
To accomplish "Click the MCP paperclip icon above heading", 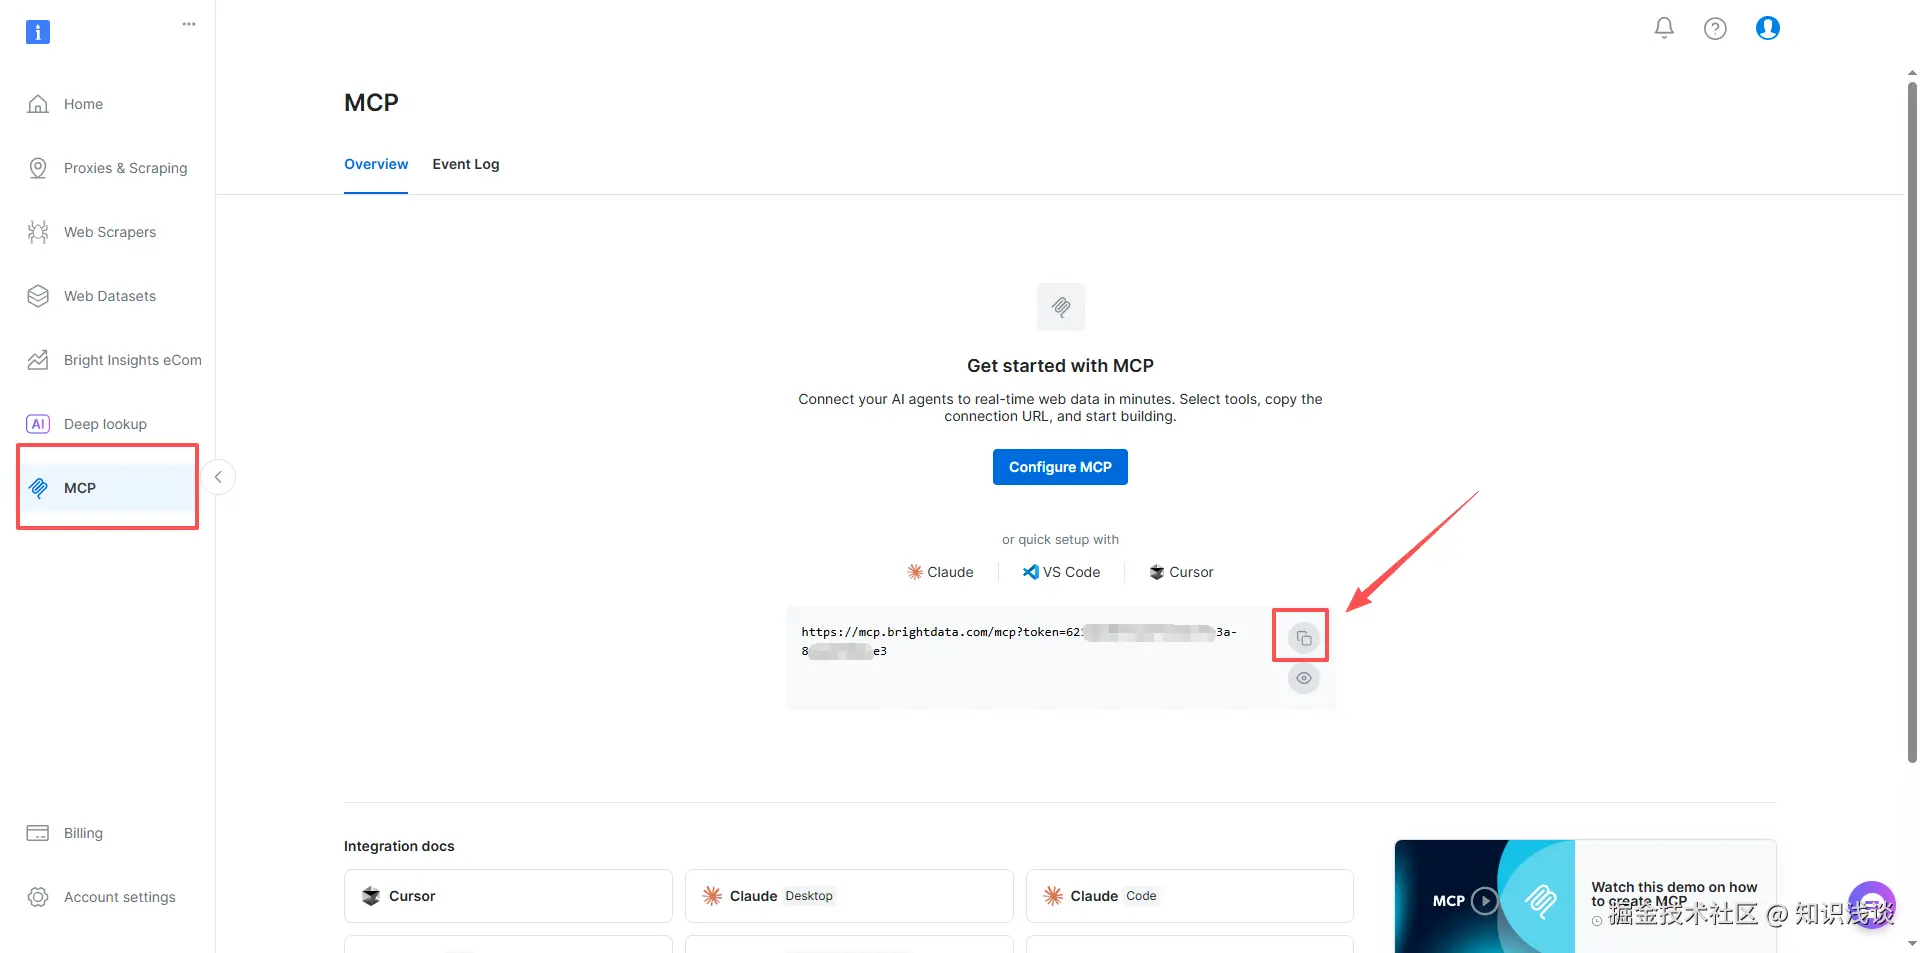I will (x=1061, y=307).
